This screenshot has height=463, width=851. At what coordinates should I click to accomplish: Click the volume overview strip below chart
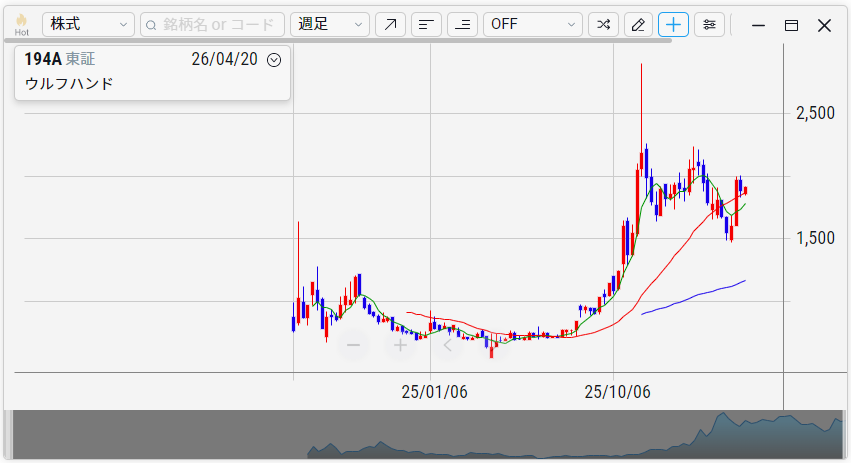[425, 435]
